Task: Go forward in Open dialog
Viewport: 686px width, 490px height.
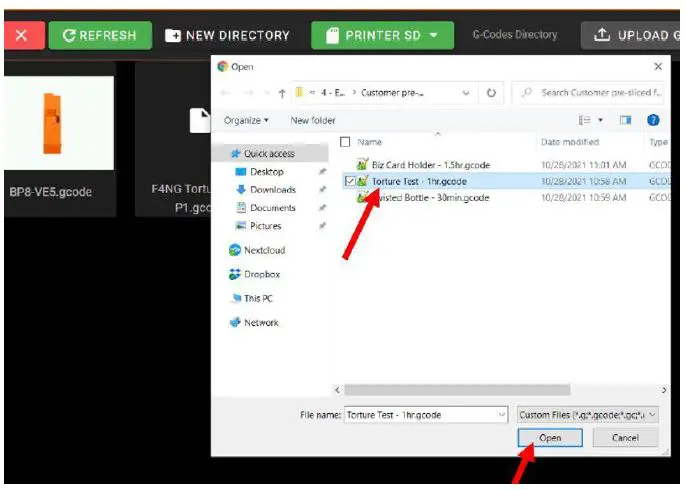Action: tap(248, 93)
